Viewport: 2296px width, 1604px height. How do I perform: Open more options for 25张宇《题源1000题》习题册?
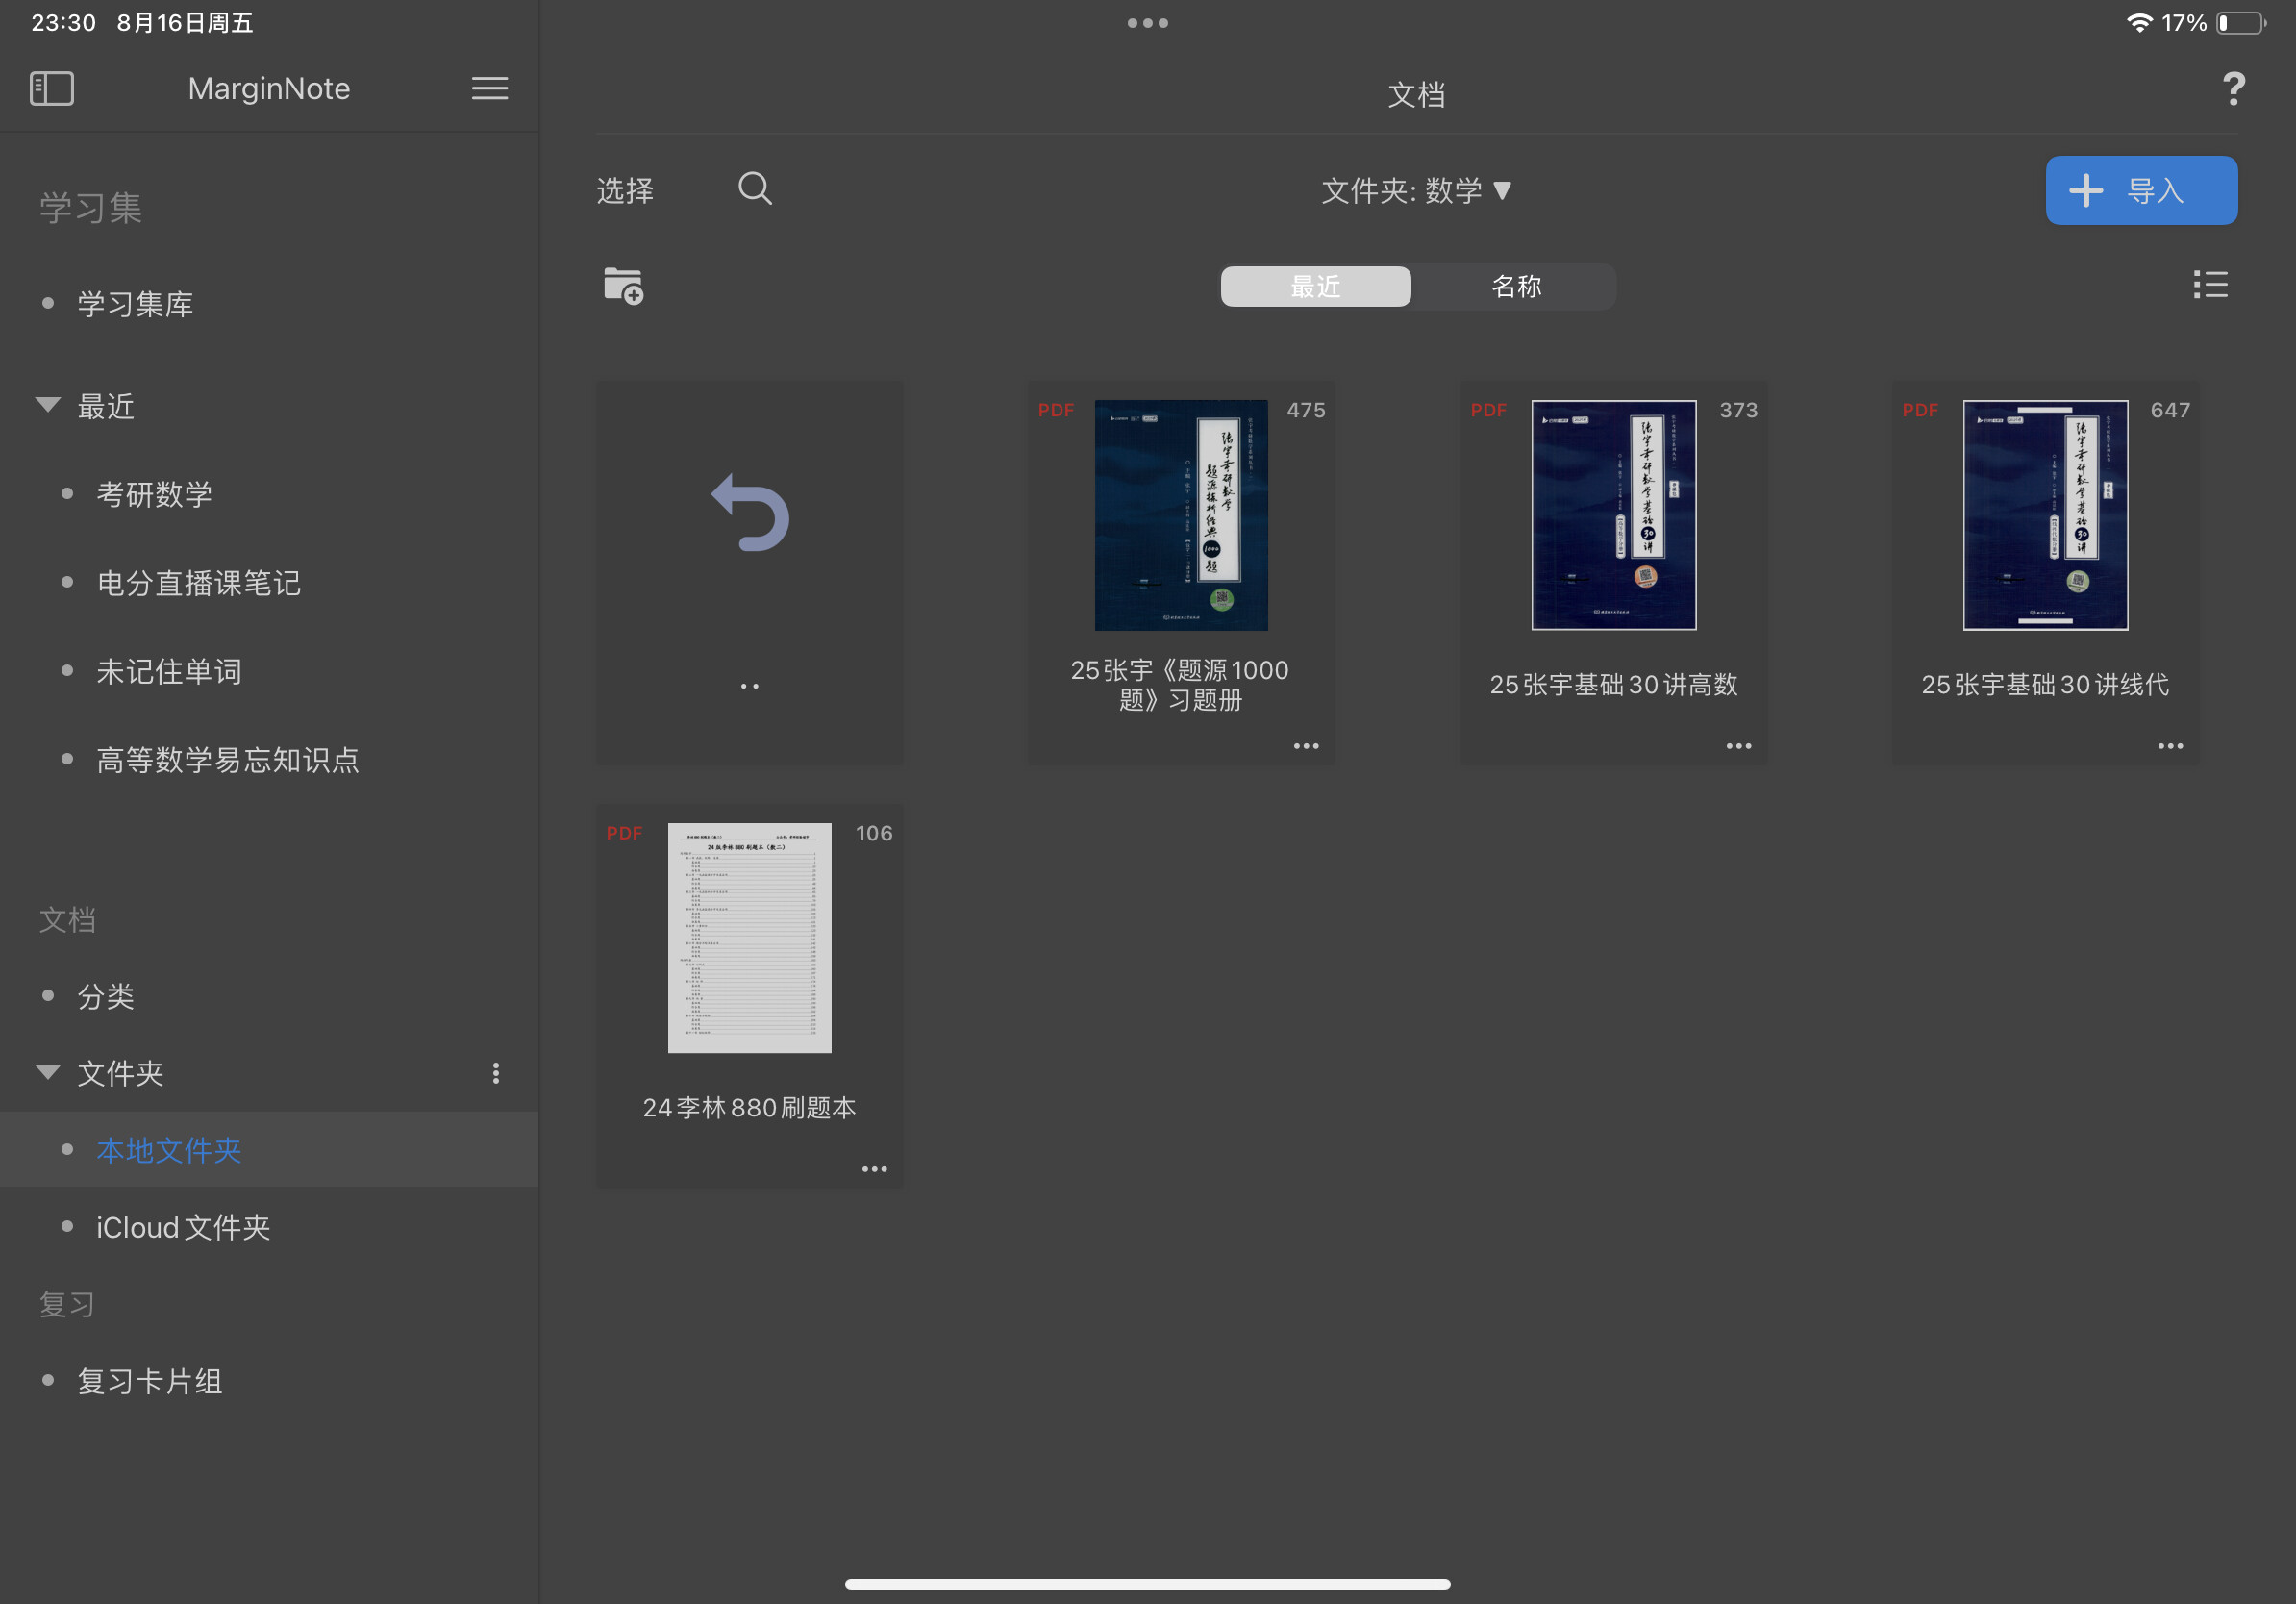pos(1306,746)
